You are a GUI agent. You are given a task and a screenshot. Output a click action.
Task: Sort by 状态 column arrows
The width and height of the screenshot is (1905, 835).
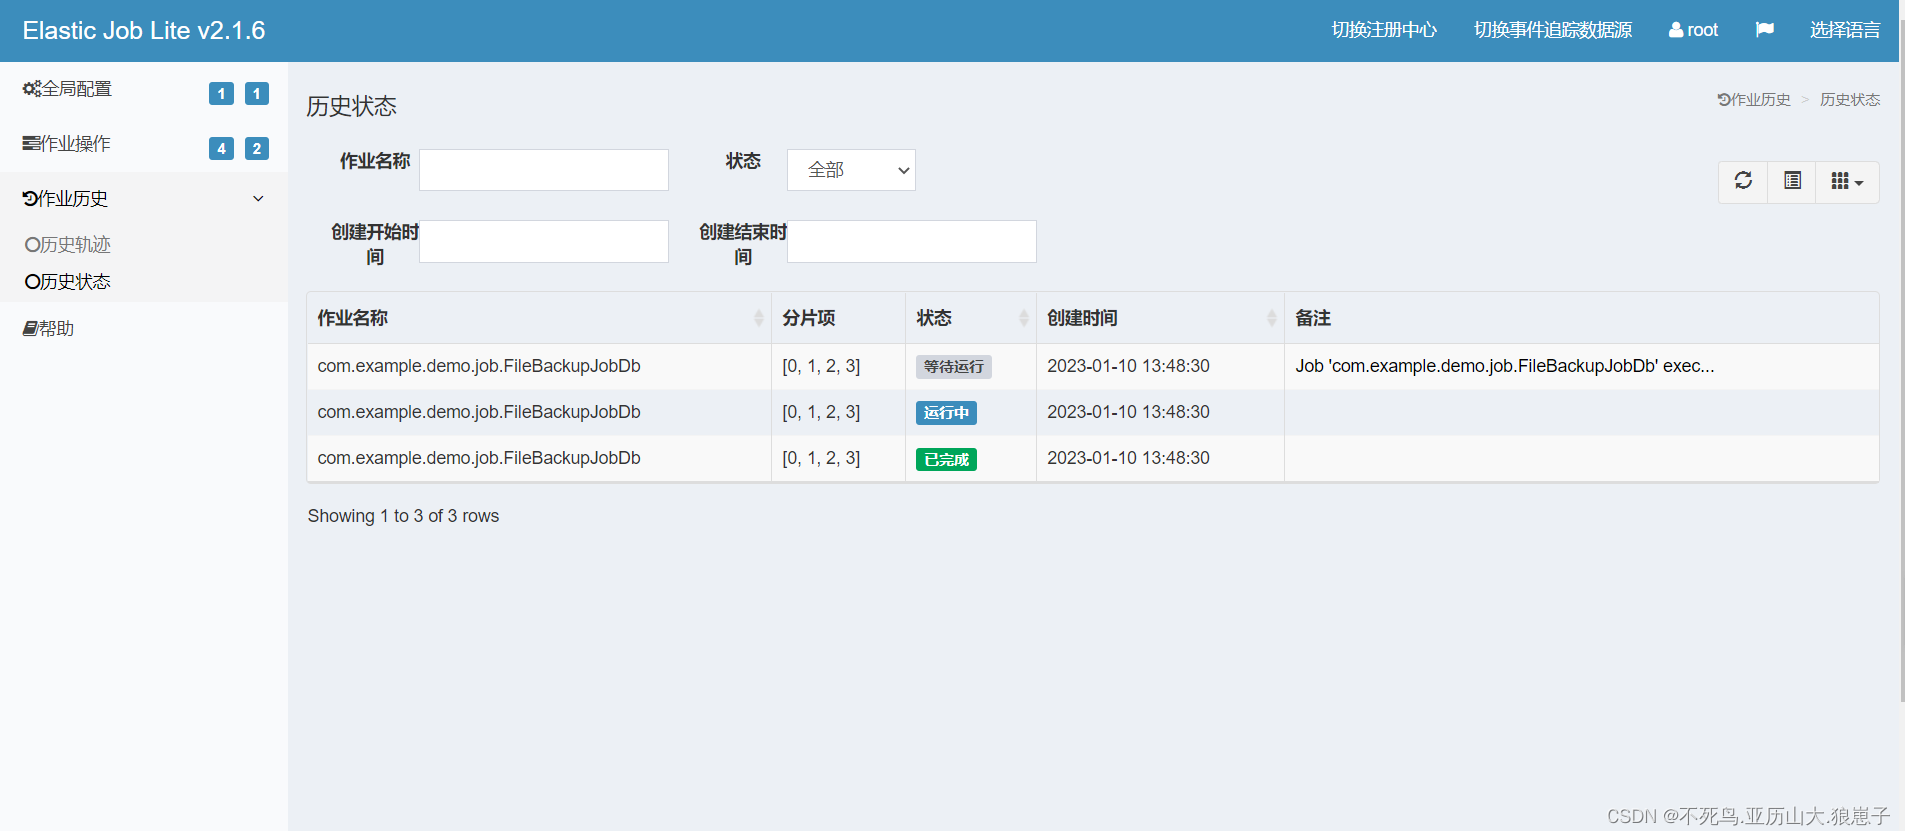(x=1023, y=318)
